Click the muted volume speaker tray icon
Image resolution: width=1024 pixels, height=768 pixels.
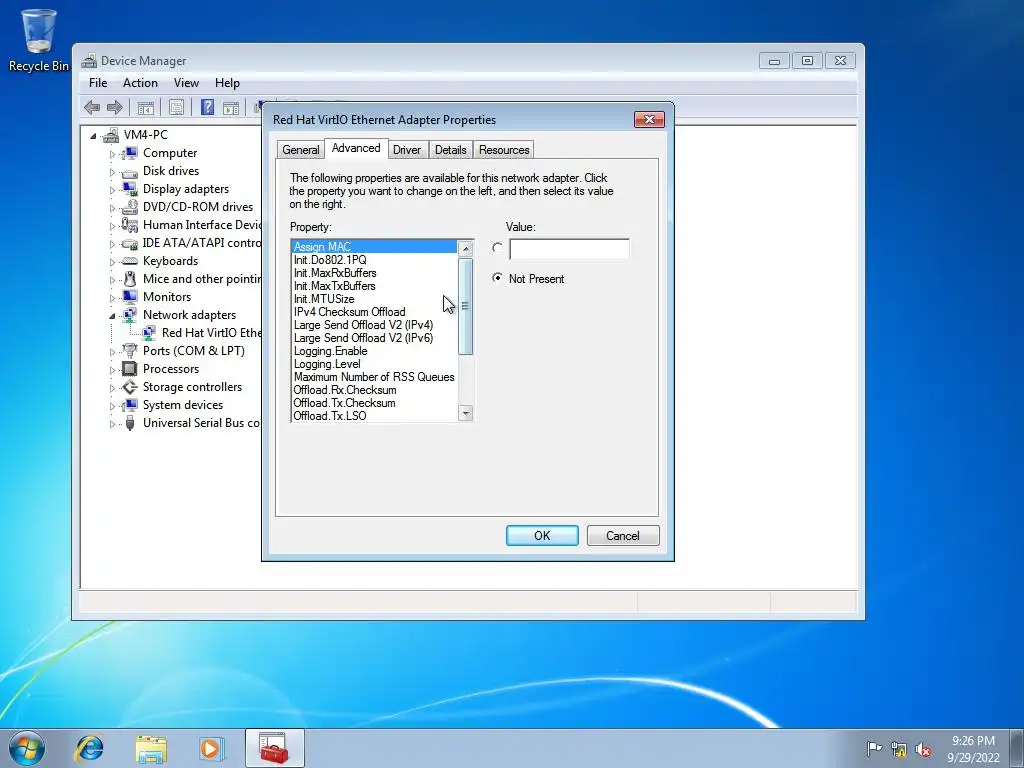coord(923,749)
